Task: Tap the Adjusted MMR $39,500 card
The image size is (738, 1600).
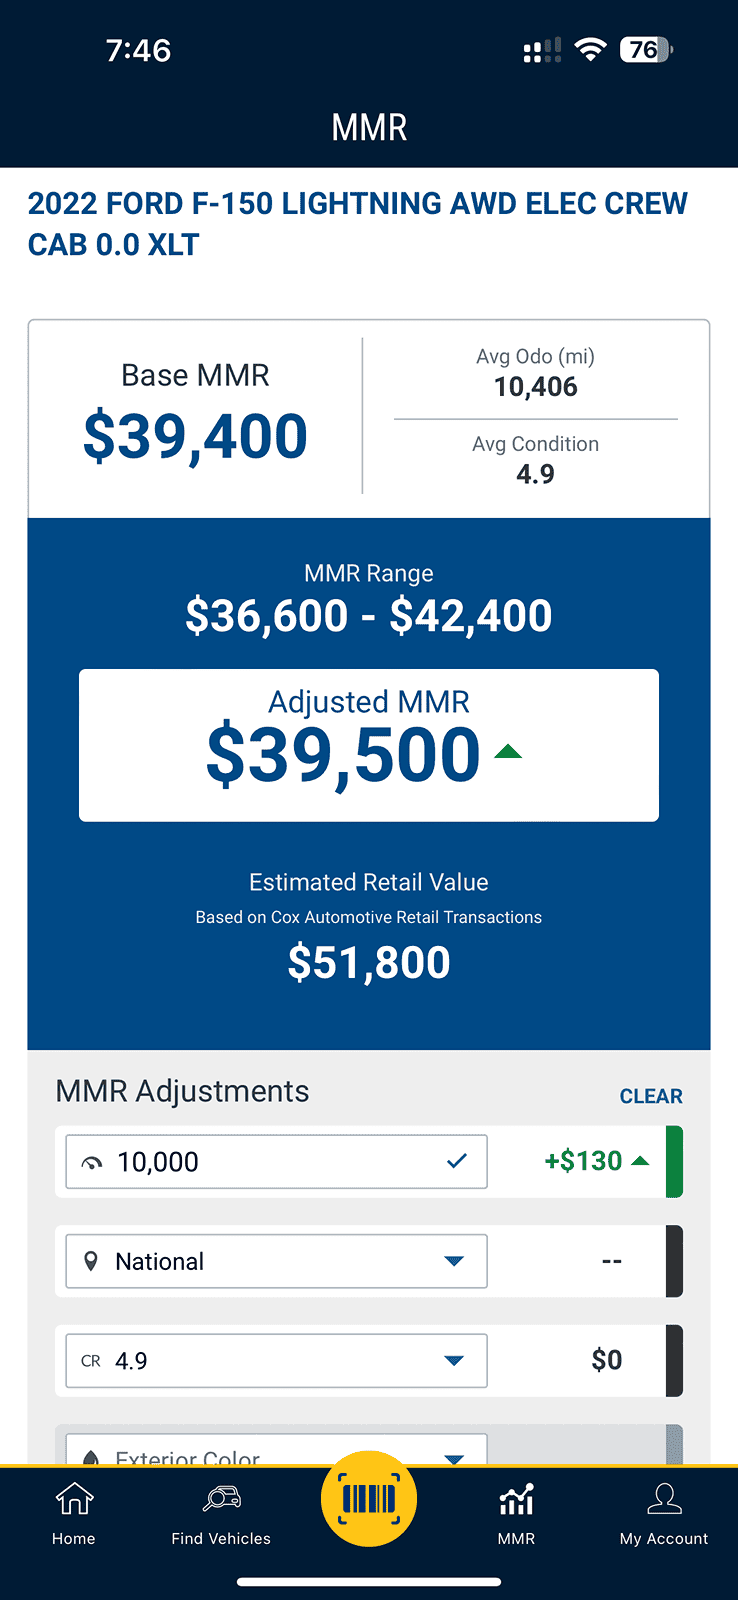Action: [x=368, y=745]
